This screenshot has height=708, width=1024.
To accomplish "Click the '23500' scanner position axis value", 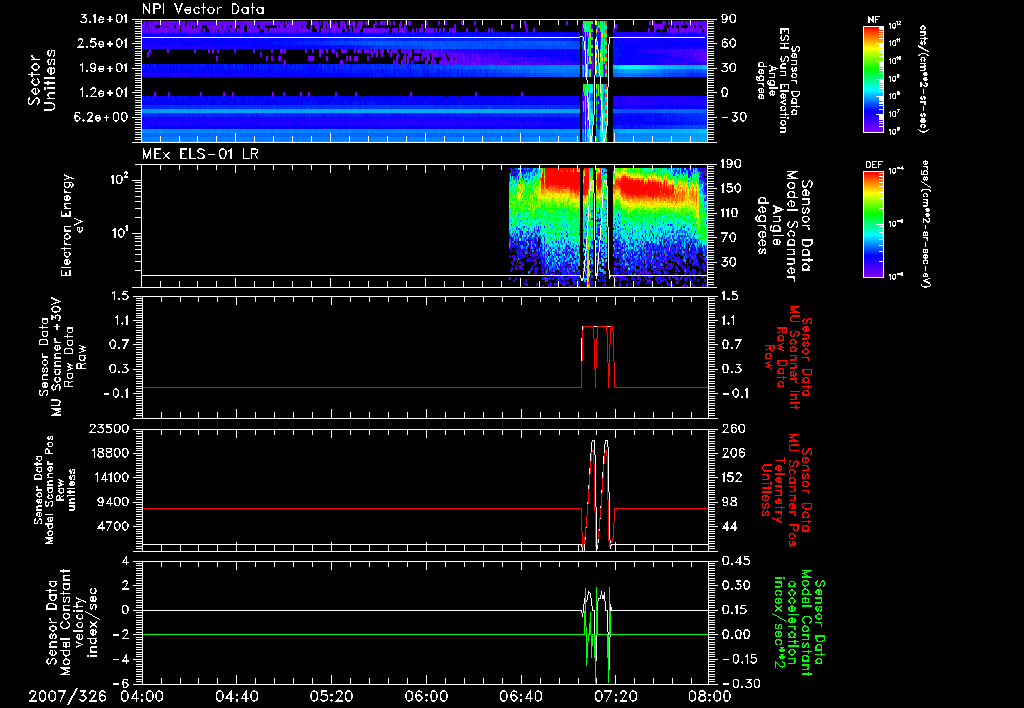I will 108,429.
